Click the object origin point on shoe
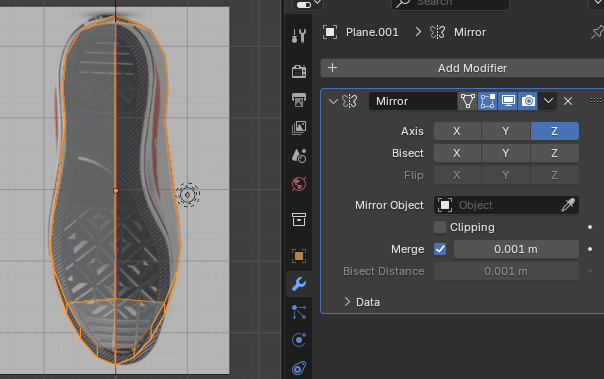 coord(116,191)
